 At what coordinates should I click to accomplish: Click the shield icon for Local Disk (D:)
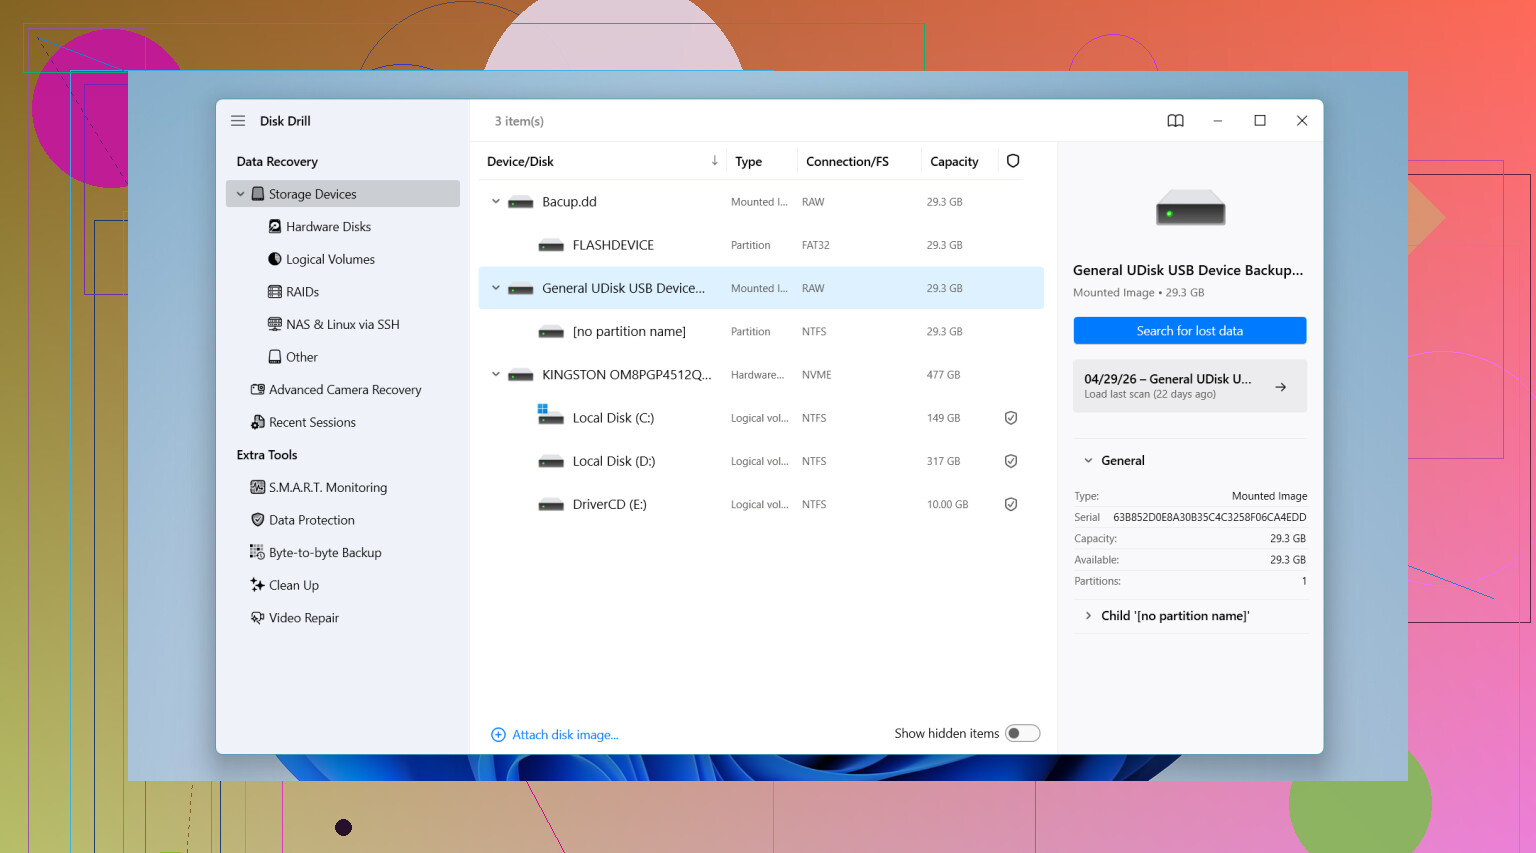1011,461
